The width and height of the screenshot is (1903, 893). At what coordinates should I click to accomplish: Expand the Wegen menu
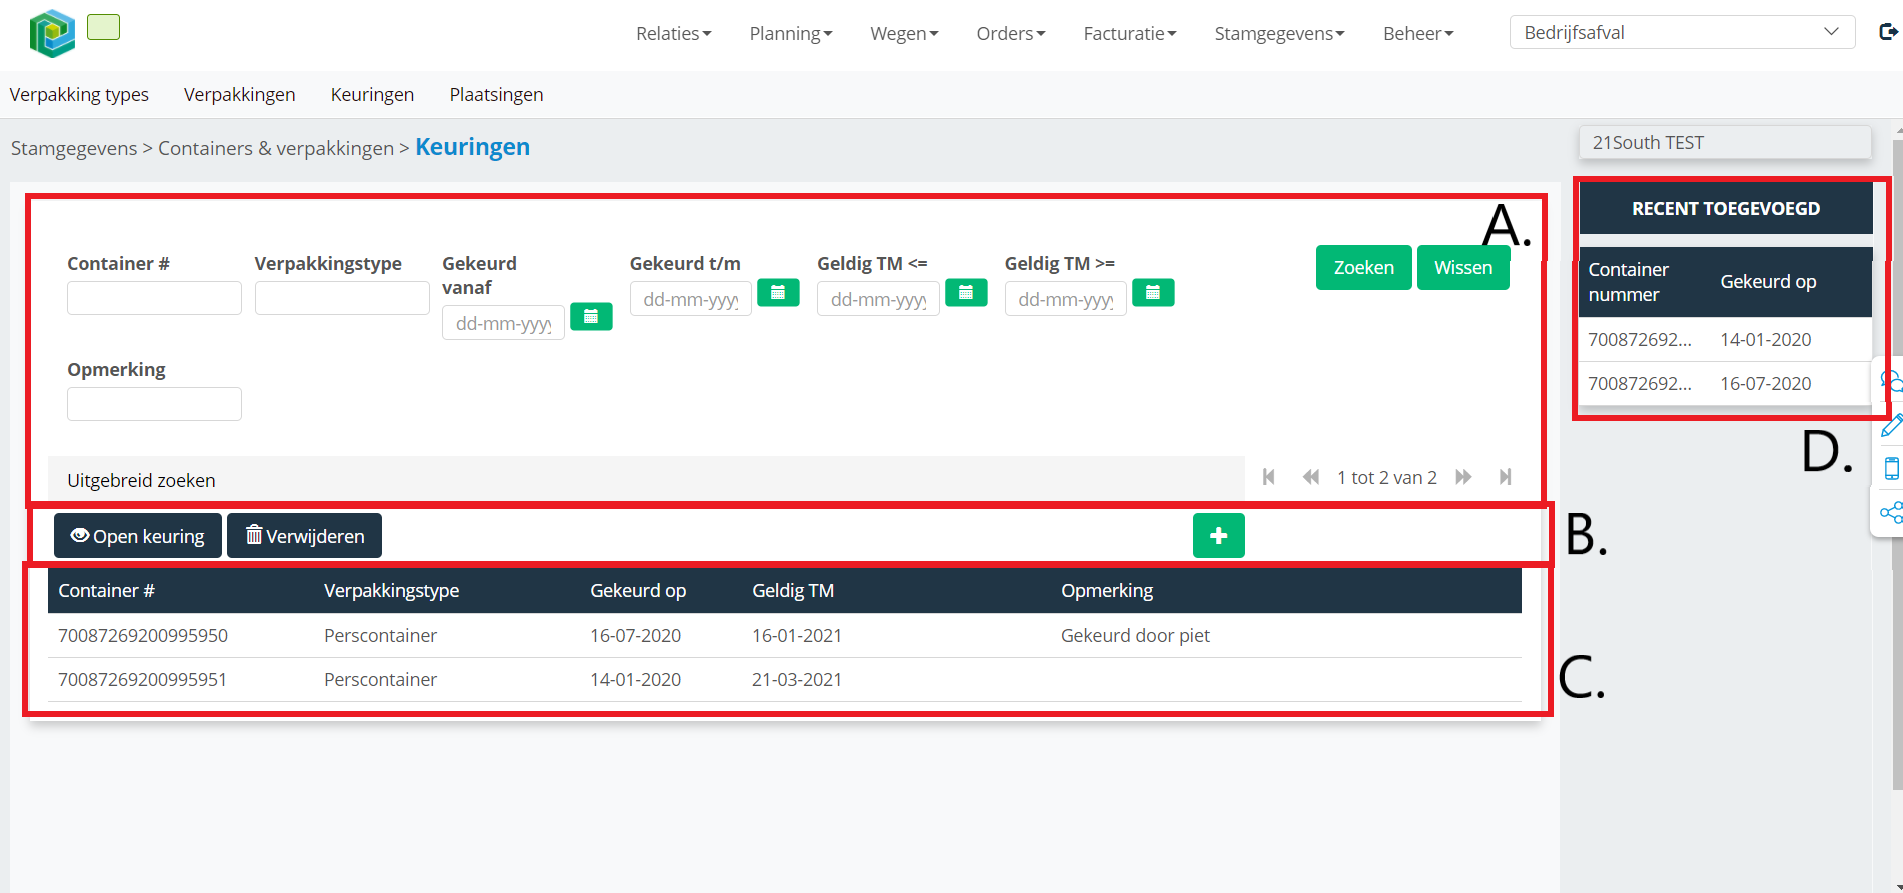[x=904, y=33]
